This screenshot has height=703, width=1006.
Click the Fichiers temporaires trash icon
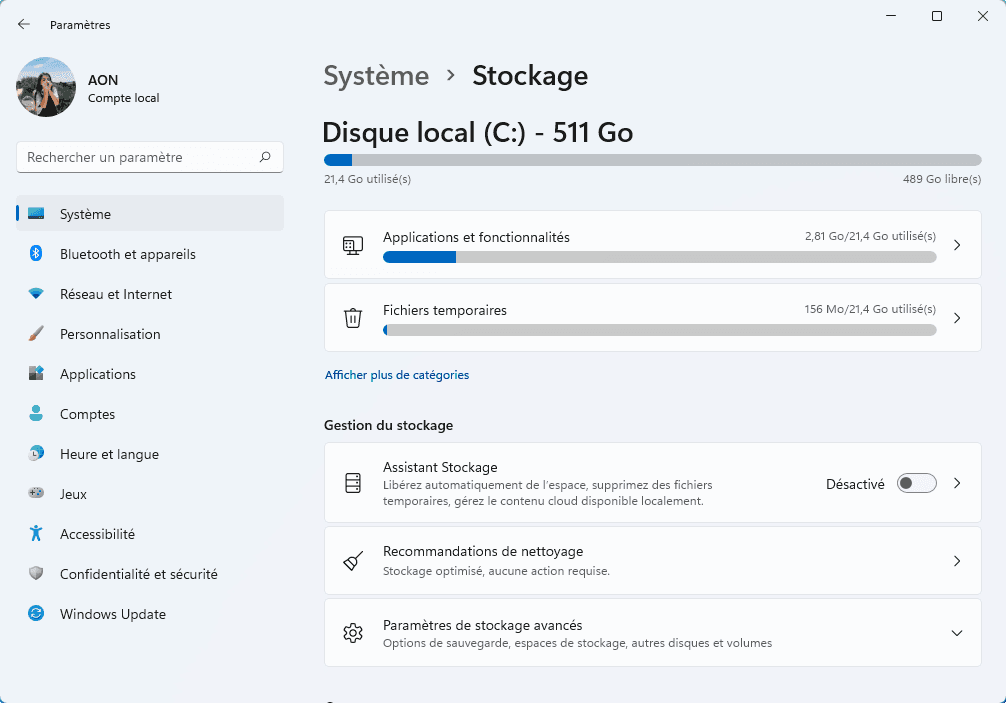(x=353, y=318)
